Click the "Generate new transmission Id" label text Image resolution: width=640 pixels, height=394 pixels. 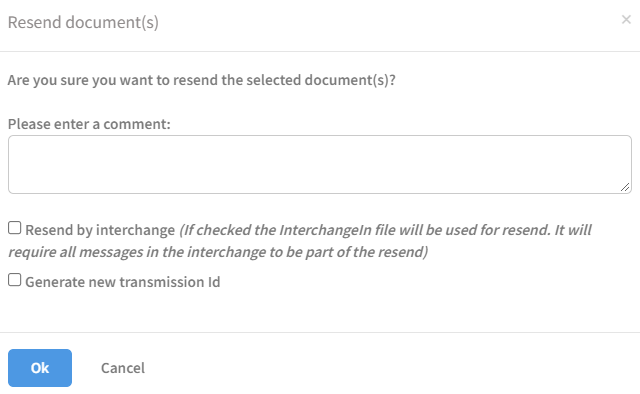click(x=123, y=282)
